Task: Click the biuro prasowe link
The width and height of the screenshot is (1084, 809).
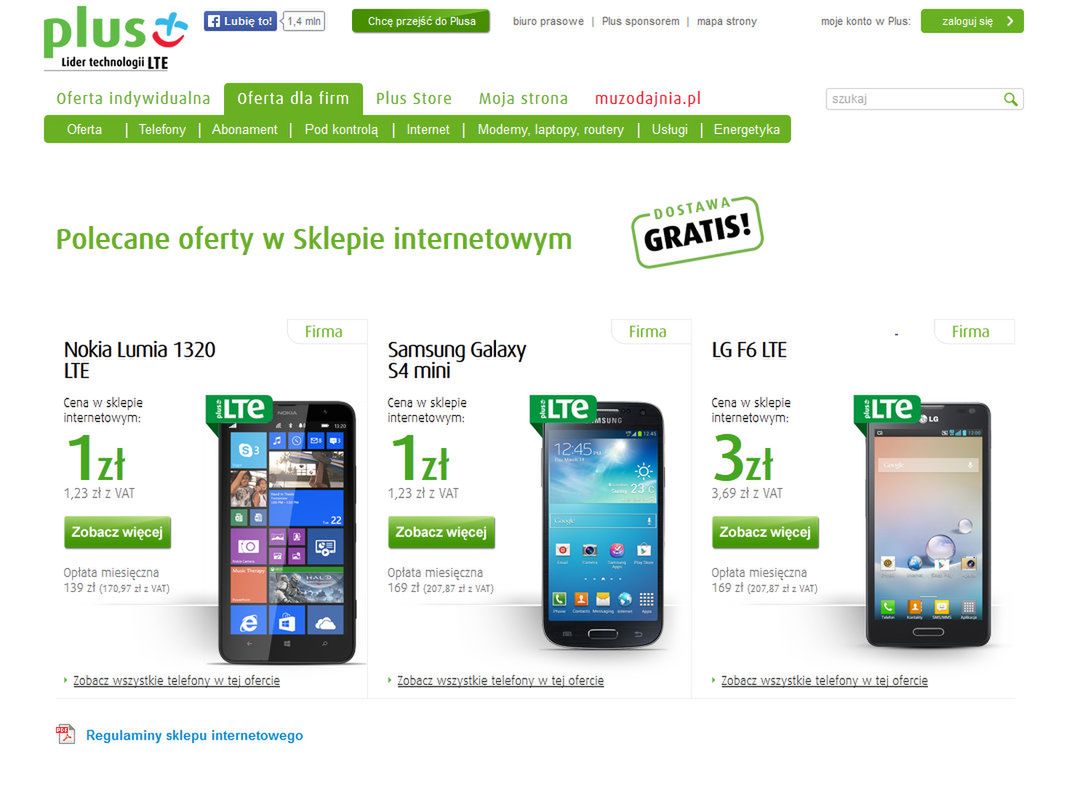Action: pos(548,21)
